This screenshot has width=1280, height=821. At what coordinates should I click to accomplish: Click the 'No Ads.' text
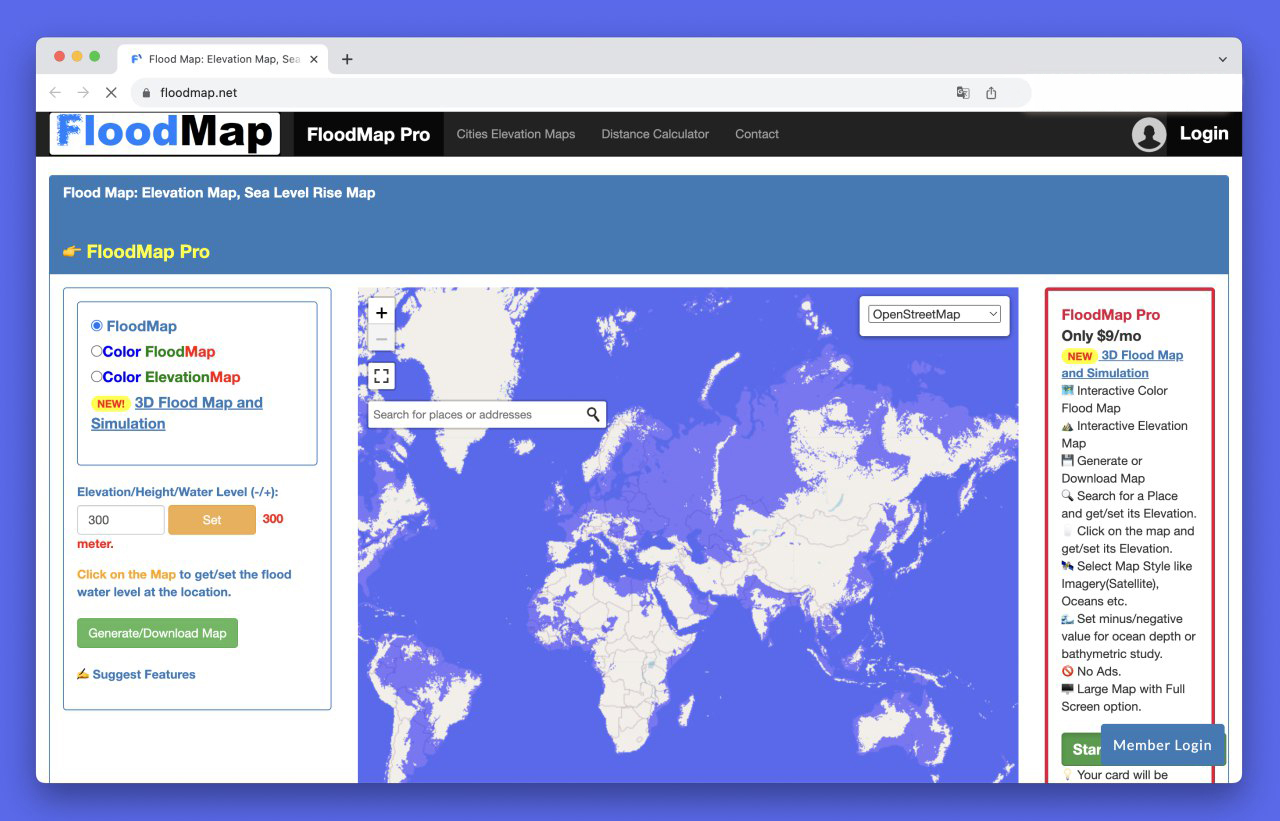1099,671
